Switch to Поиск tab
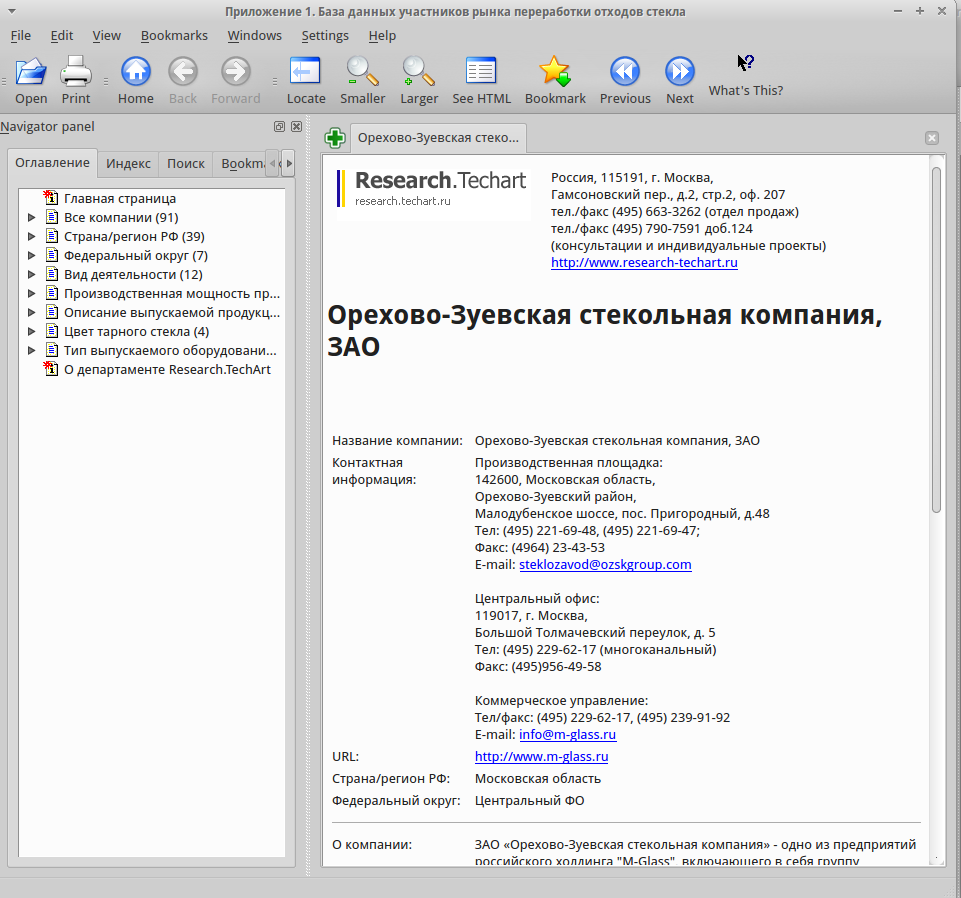The width and height of the screenshot is (961, 898). point(186,164)
